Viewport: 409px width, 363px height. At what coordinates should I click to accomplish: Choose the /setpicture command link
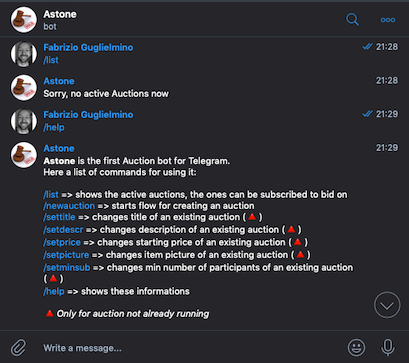point(66,255)
